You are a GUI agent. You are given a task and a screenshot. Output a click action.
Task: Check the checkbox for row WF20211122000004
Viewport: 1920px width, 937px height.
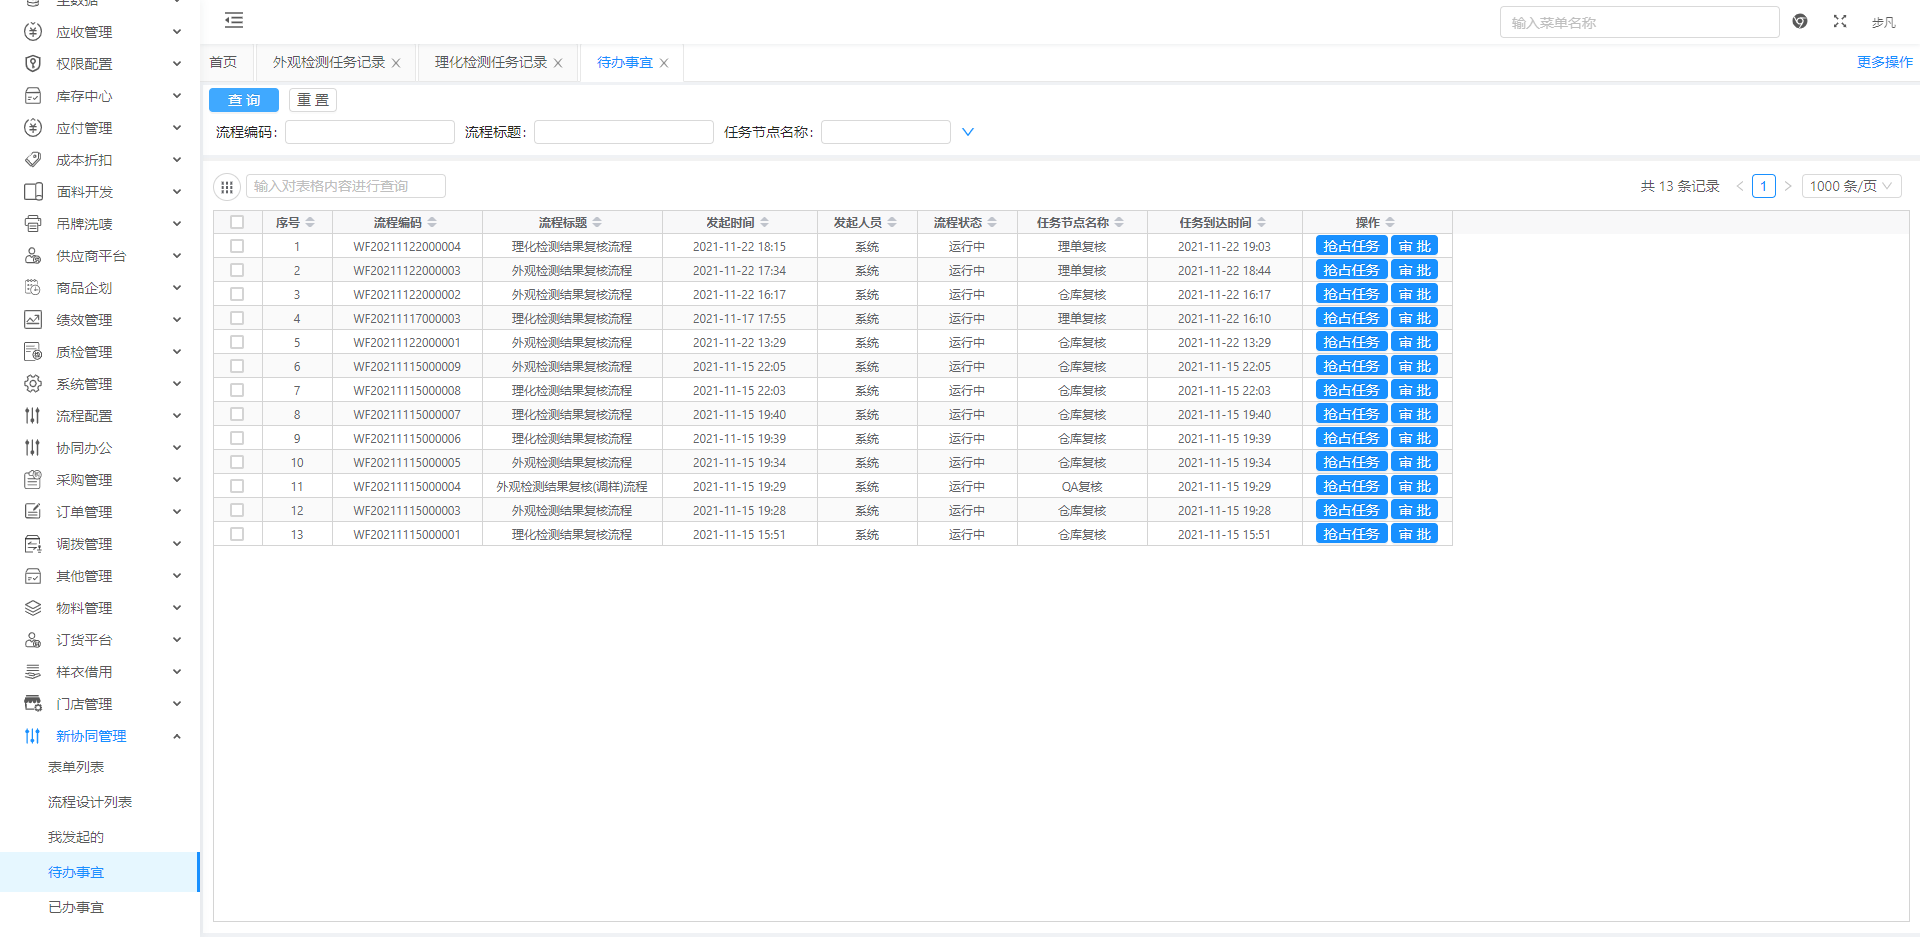pyautogui.click(x=237, y=246)
